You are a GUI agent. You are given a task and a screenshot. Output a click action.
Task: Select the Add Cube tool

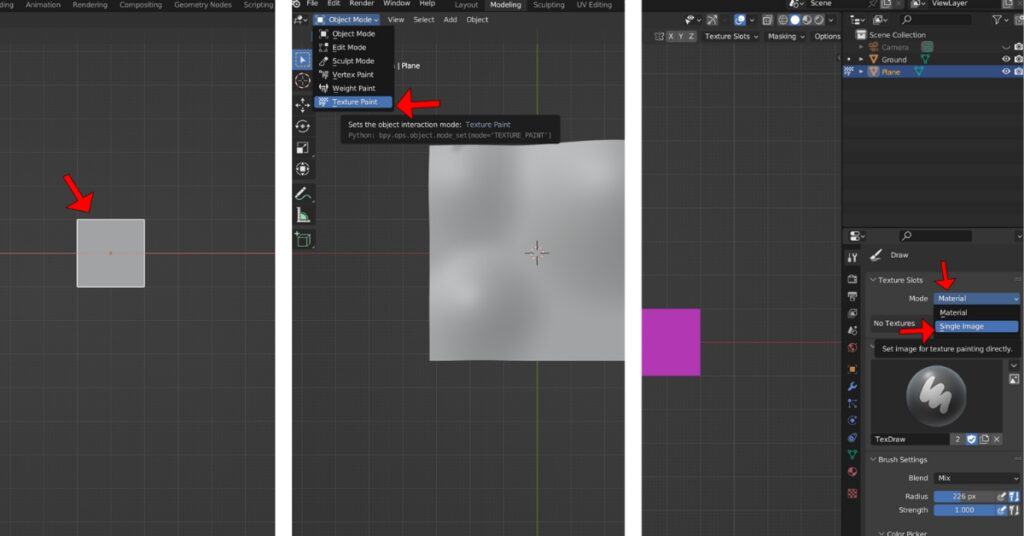pyautogui.click(x=302, y=239)
